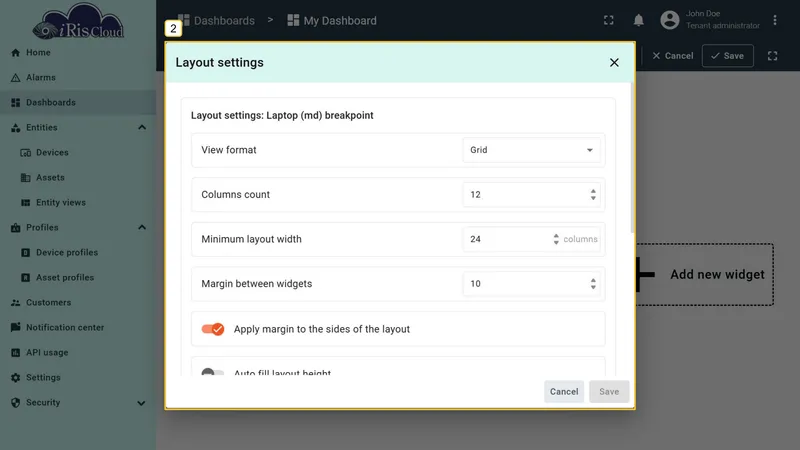Image resolution: width=800 pixels, height=450 pixels.
Task: Open API usage in the sidebar
Action: (x=47, y=353)
